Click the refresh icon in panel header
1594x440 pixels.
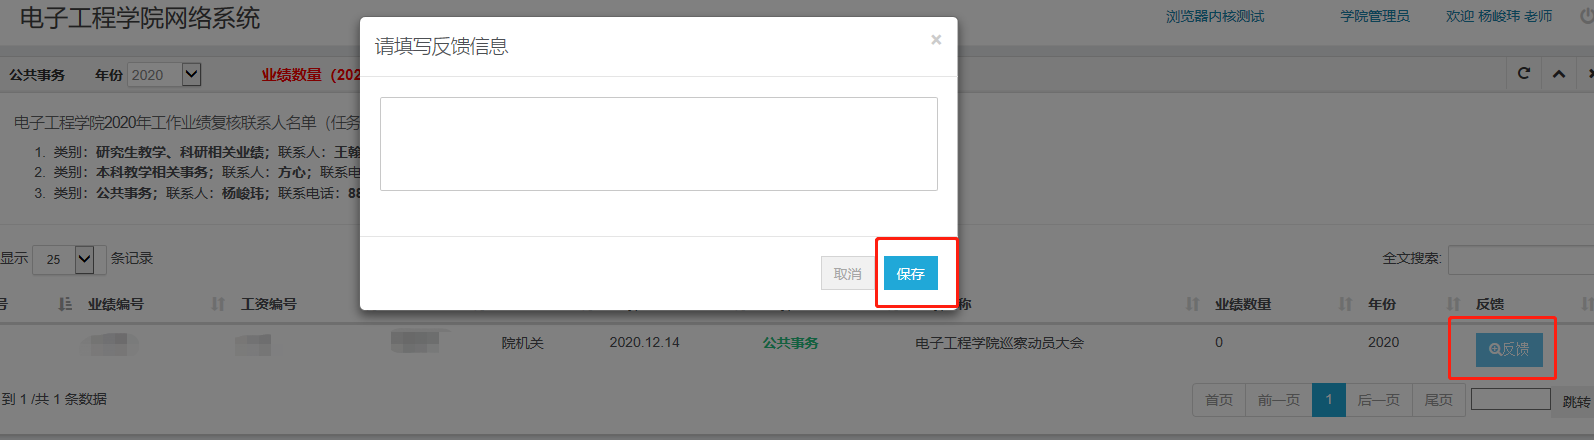(1524, 74)
